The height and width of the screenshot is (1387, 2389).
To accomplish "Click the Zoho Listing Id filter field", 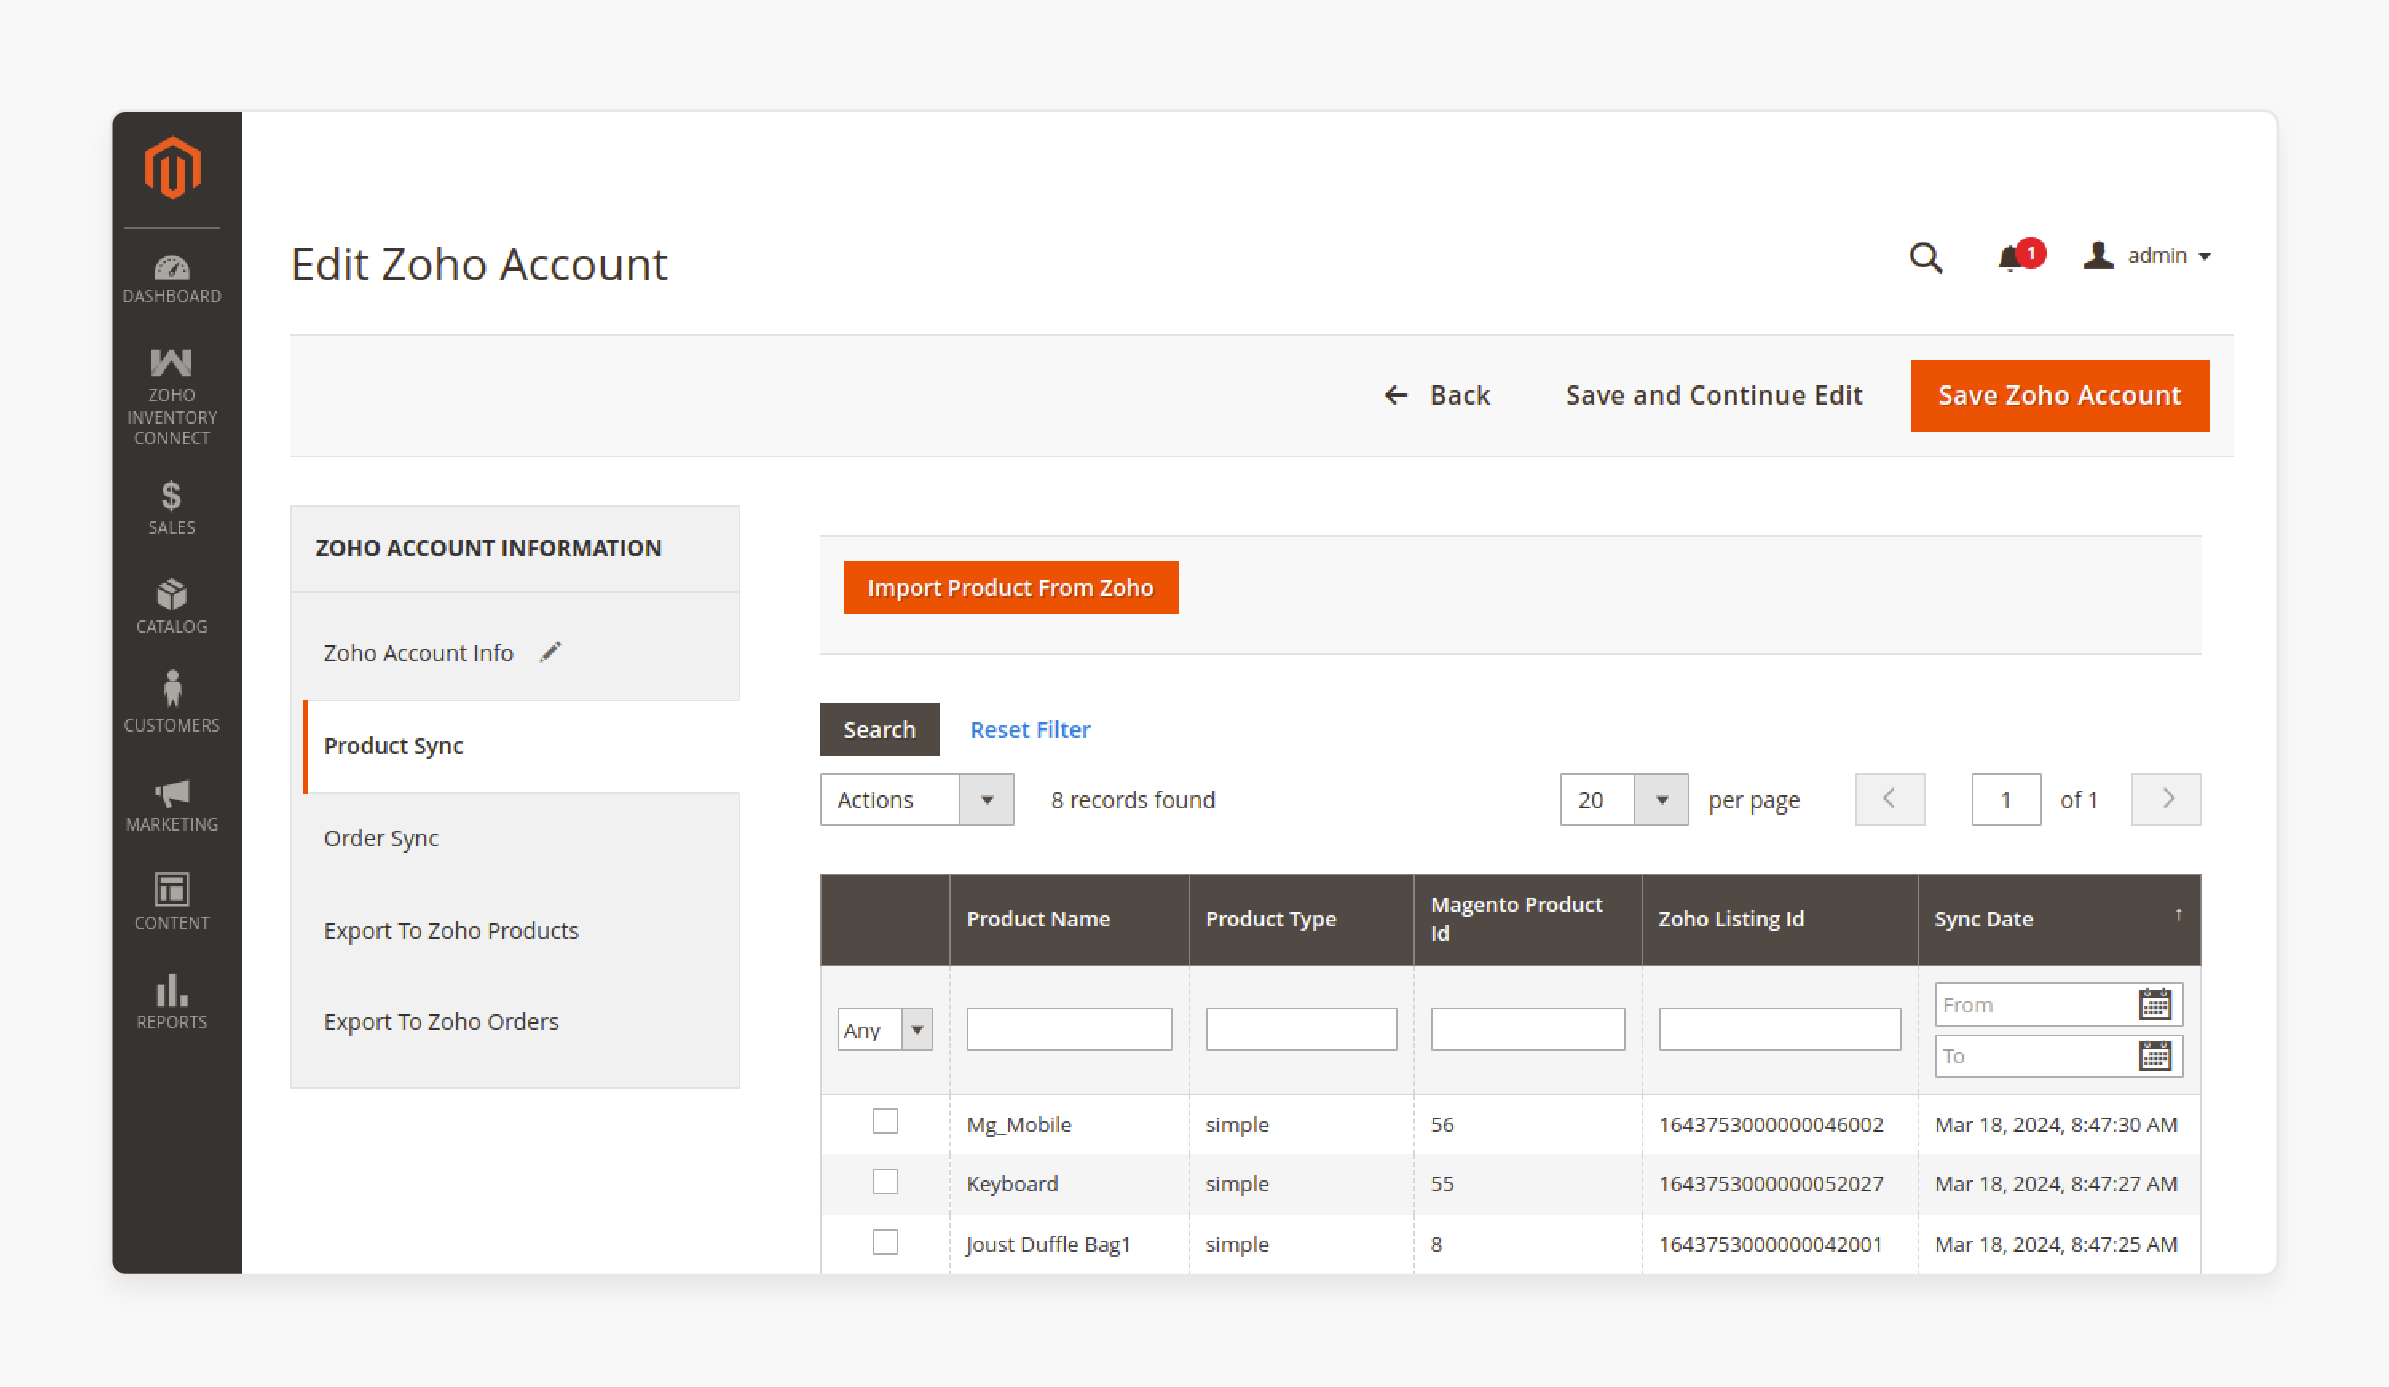I will 1780,1029.
